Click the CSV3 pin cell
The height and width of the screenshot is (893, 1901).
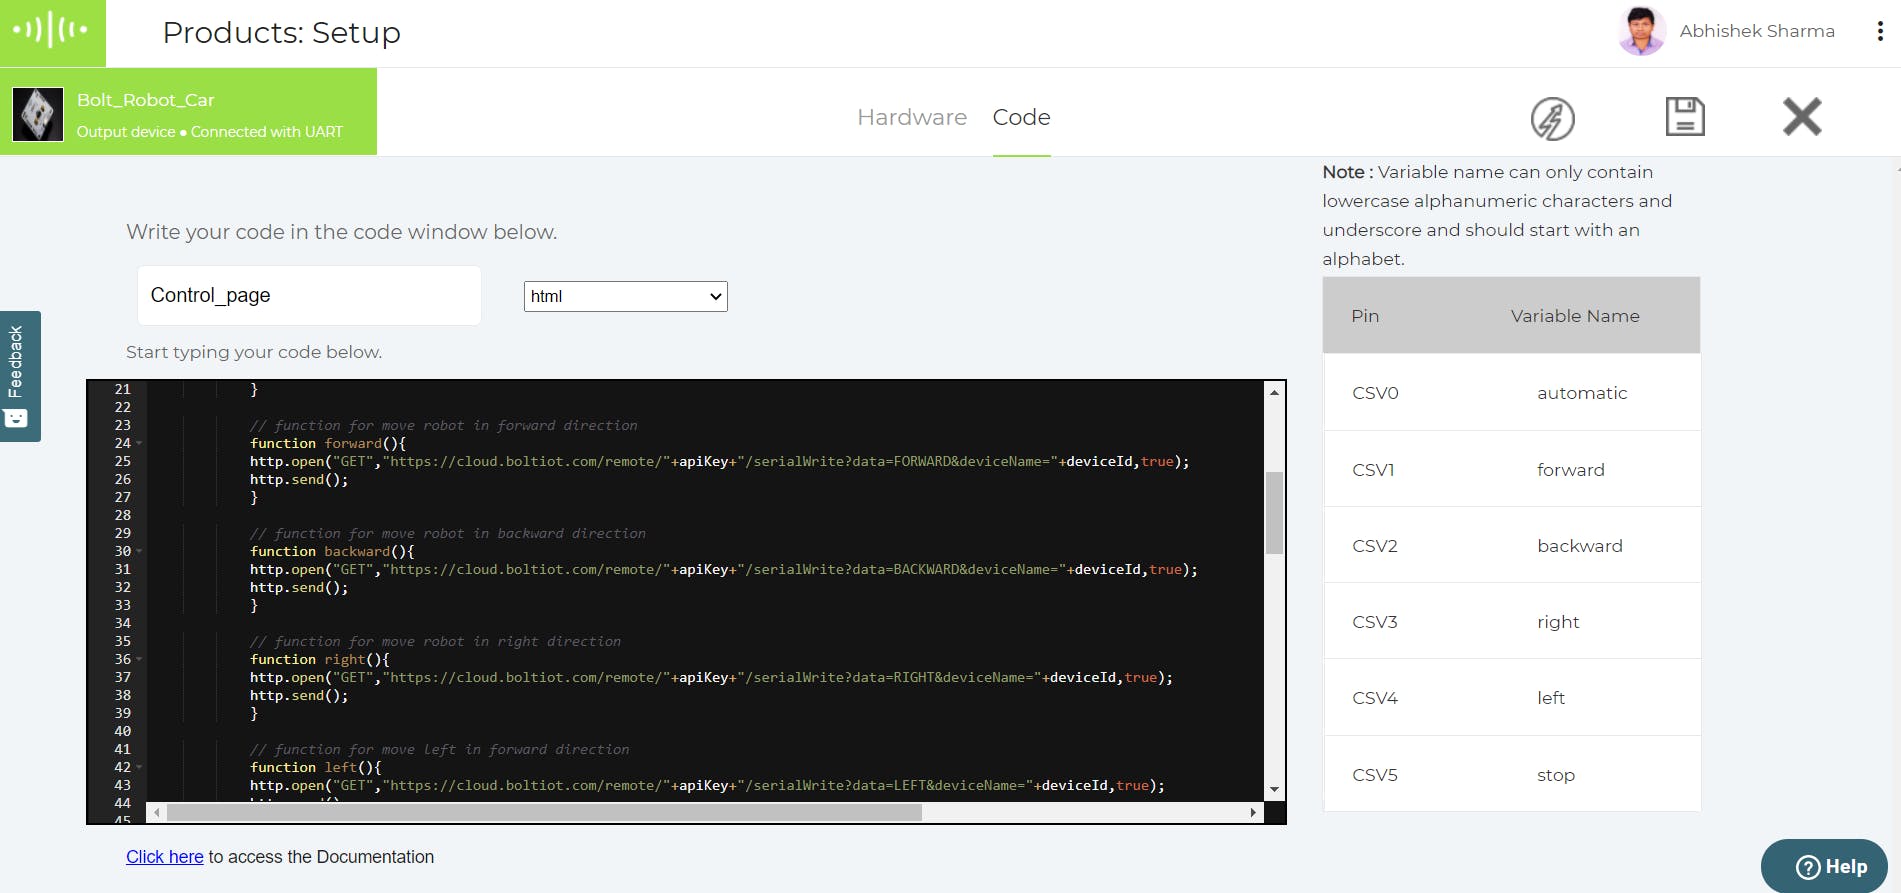pos(1375,622)
